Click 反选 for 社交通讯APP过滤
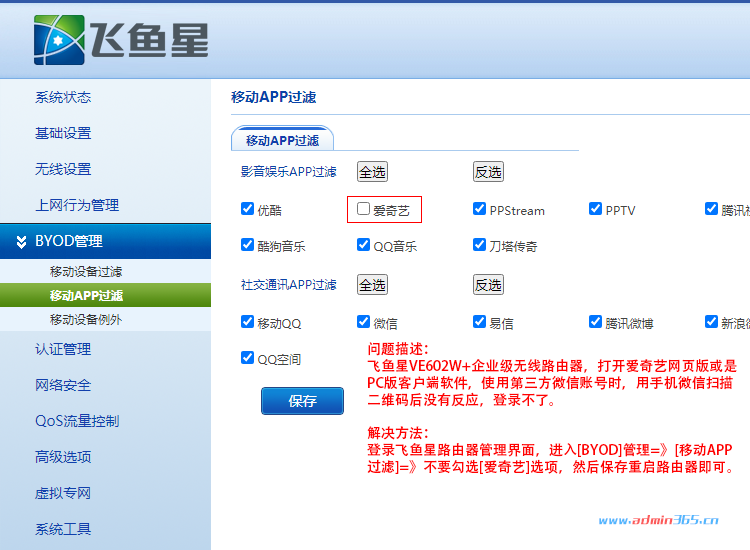The width and height of the screenshot is (750, 550). click(488, 285)
